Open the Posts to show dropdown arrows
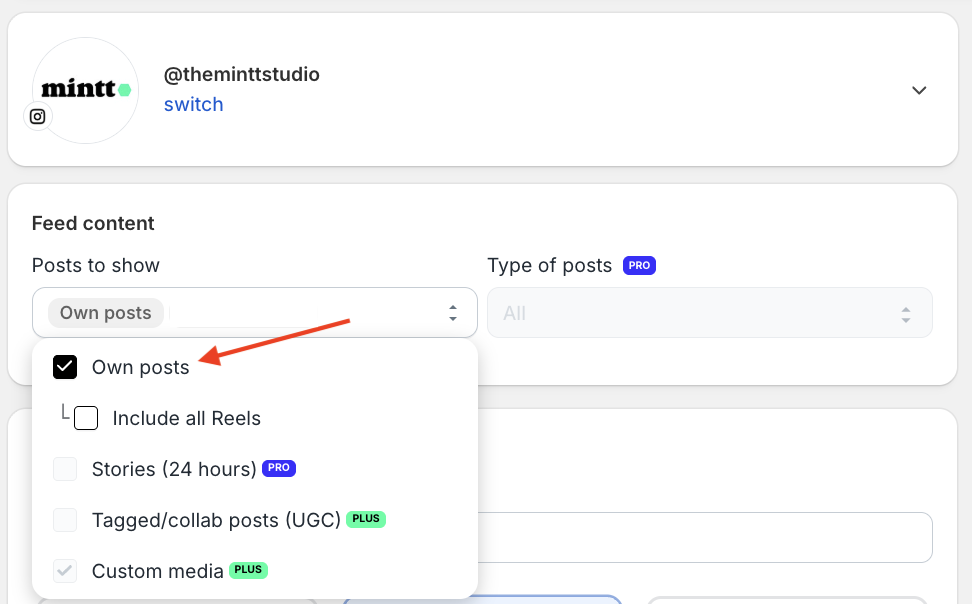The width and height of the screenshot is (972, 604). click(453, 313)
